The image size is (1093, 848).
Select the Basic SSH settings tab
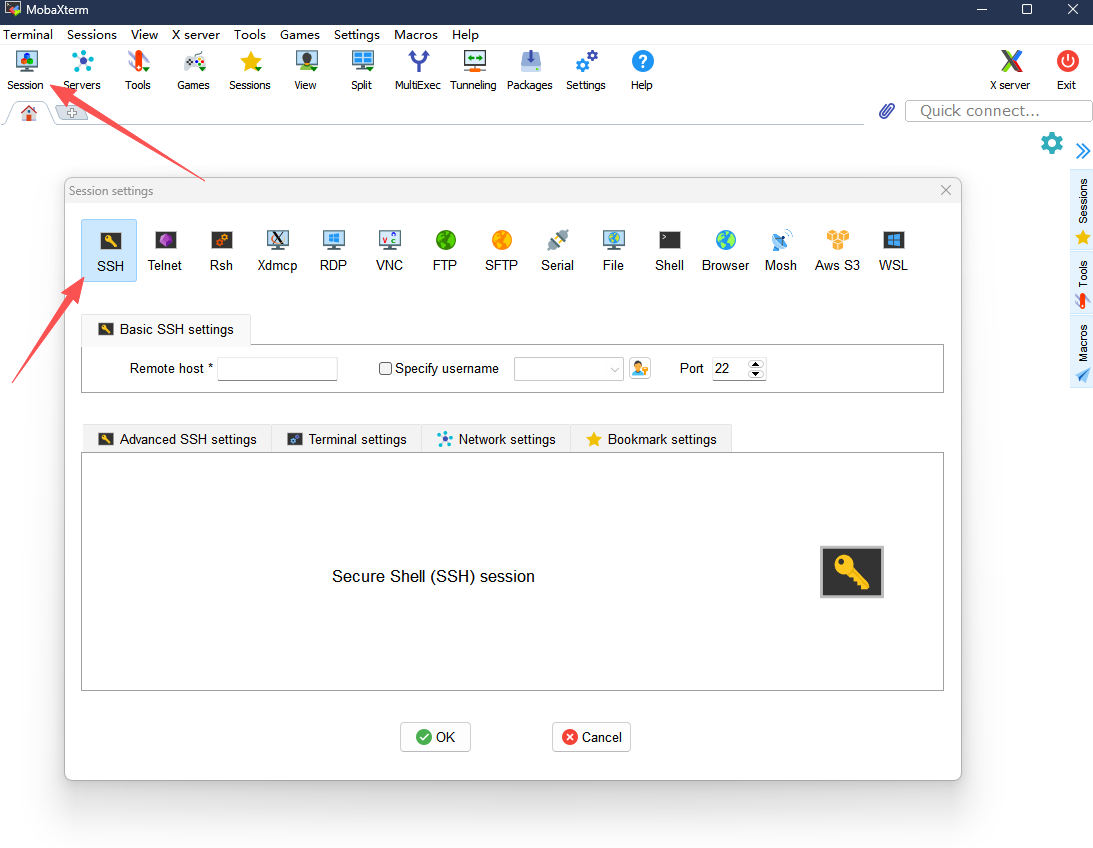click(166, 329)
